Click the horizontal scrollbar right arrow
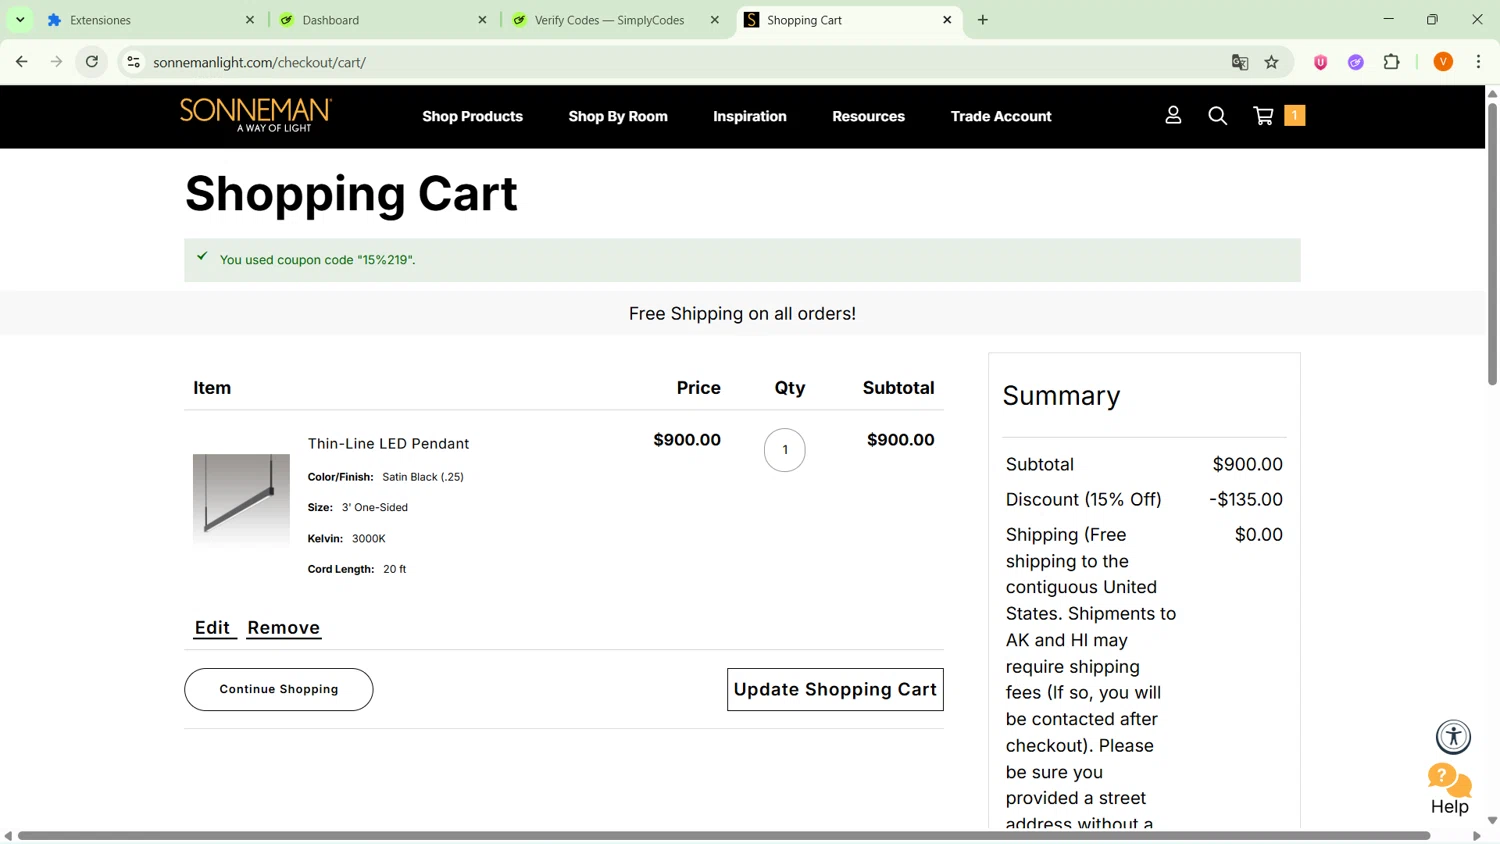This screenshot has height=844, width=1500. (x=1477, y=836)
